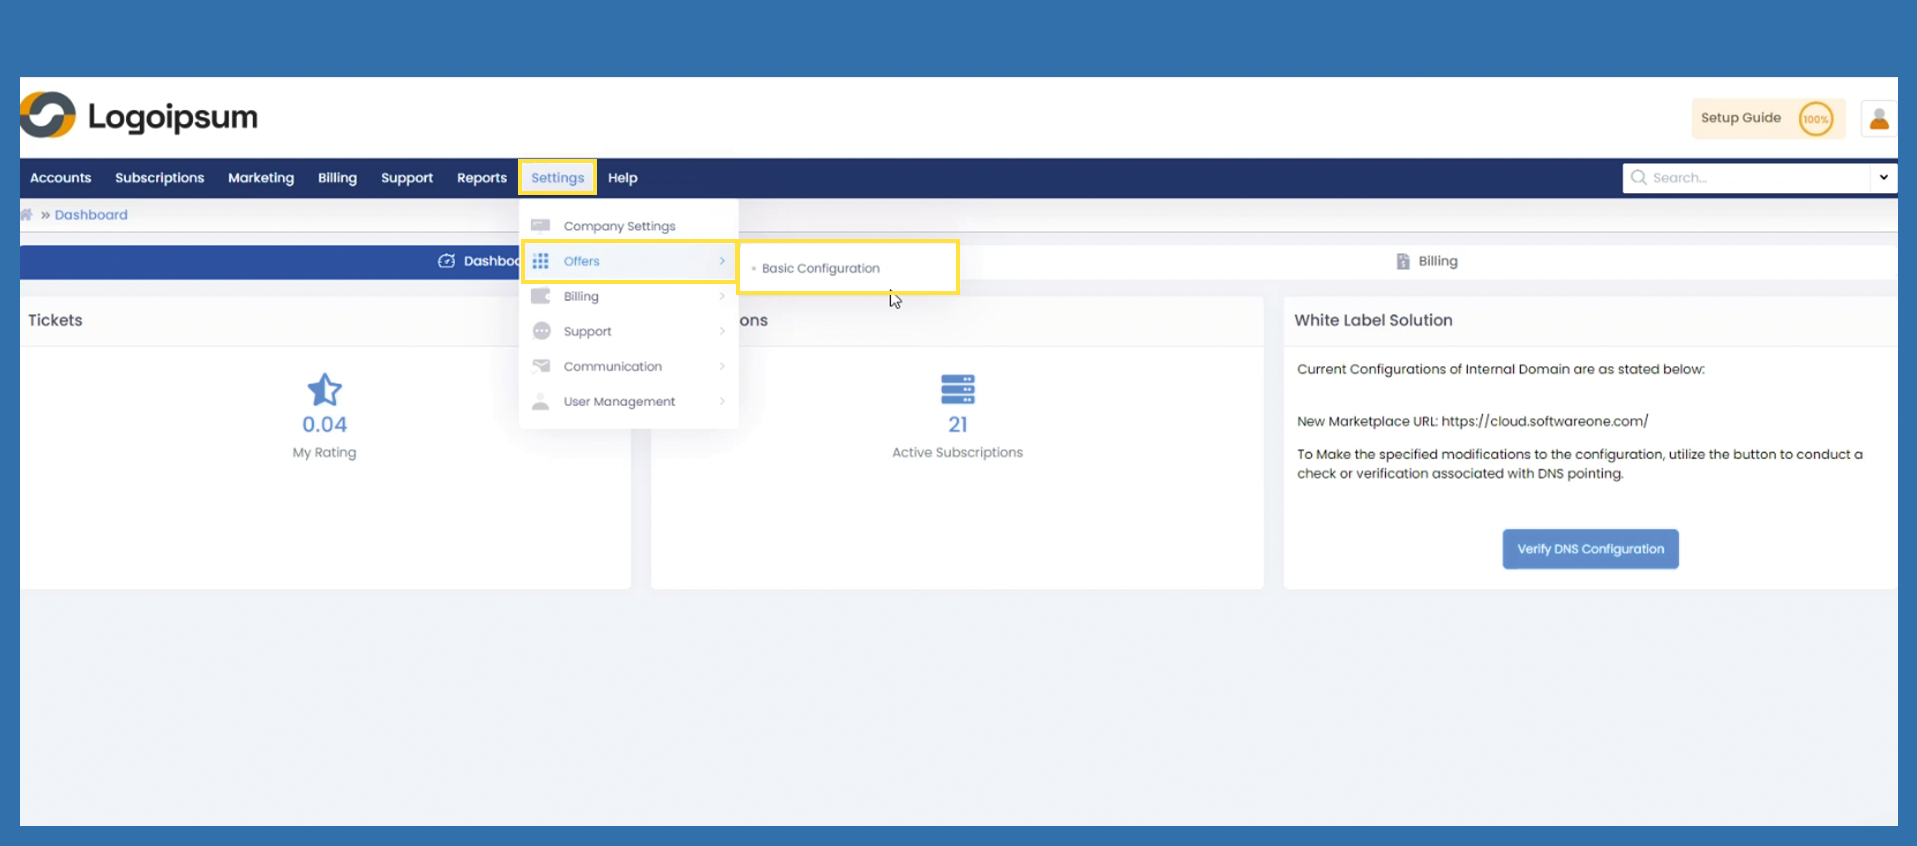This screenshot has width=1917, height=846.
Task: Switch to the Billing tab
Action: click(x=1427, y=261)
